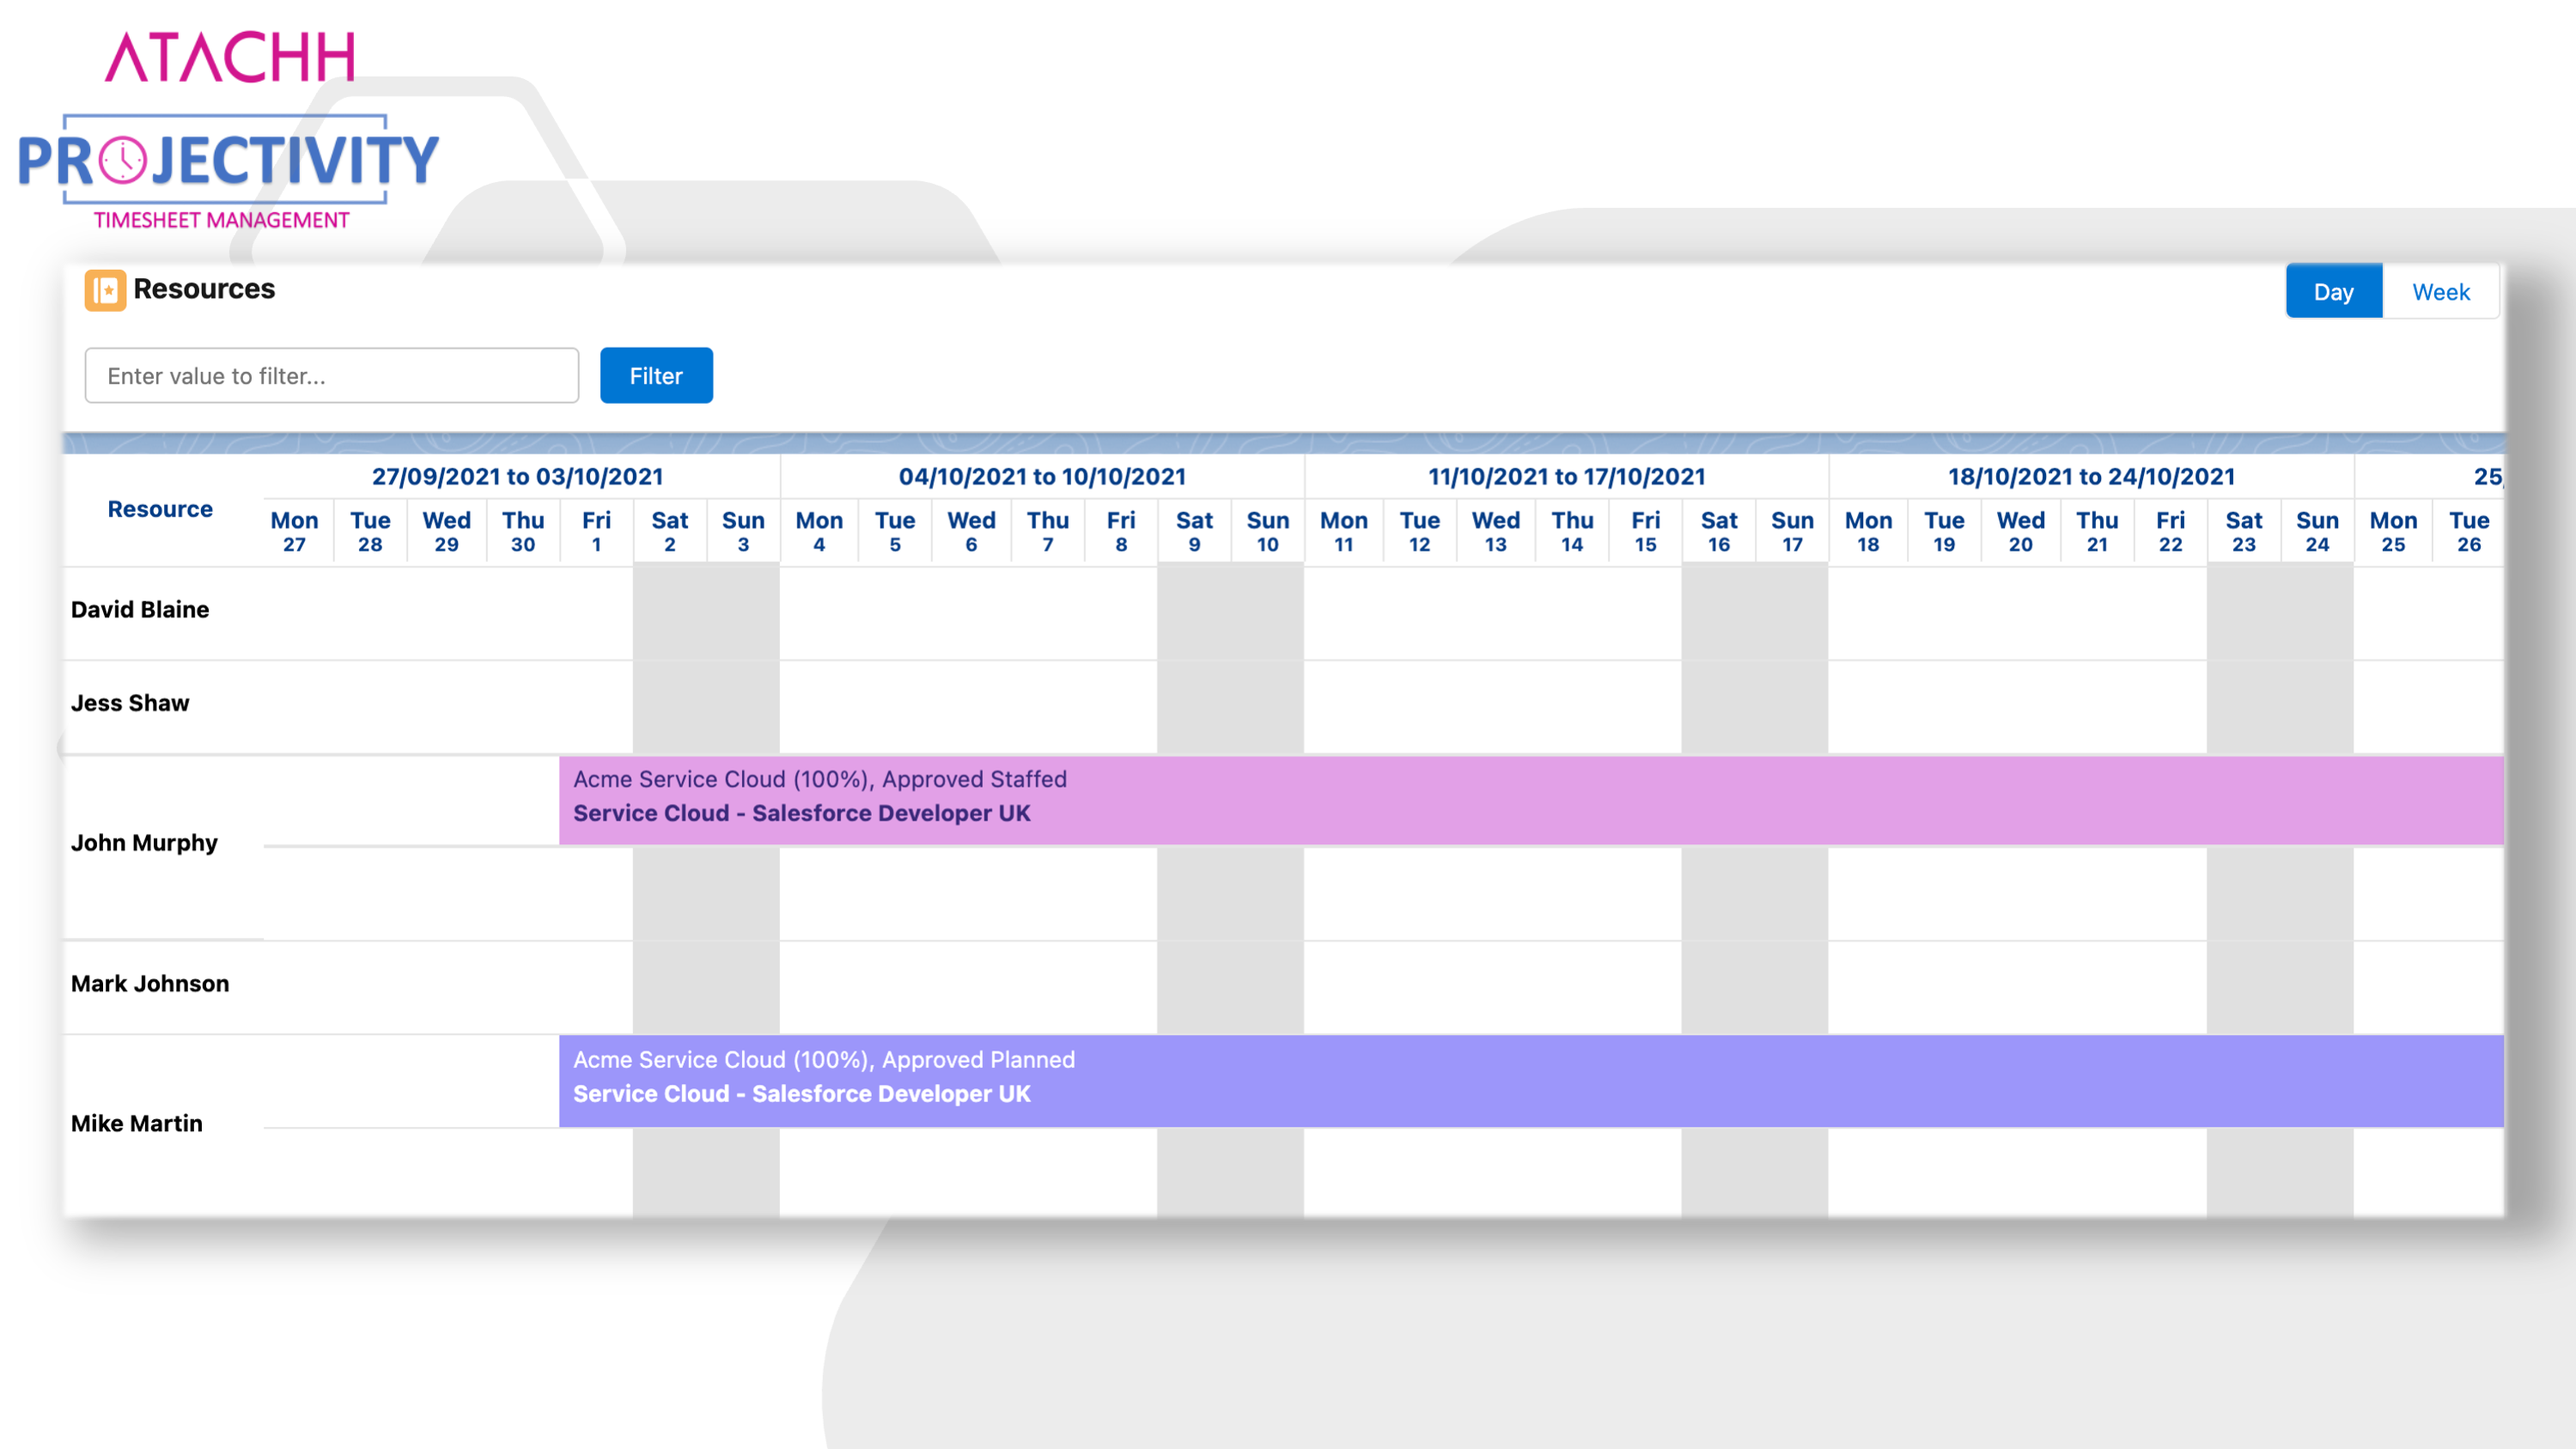This screenshot has width=2576, height=1449.
Task: Select the Jess Shaw resource row
Action: tap(1284, 706)
